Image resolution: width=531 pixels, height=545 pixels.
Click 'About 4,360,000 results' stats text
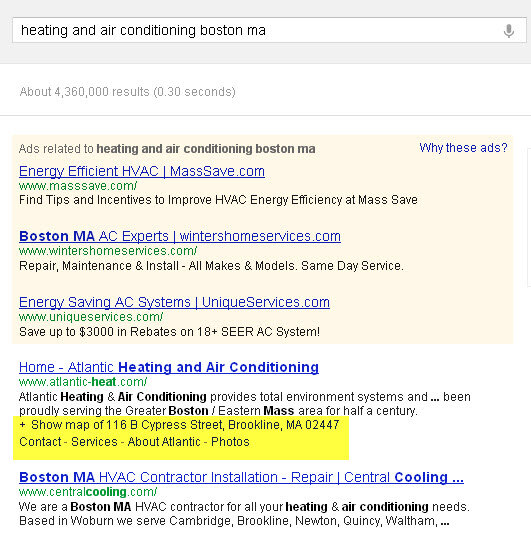coord(128,92)
